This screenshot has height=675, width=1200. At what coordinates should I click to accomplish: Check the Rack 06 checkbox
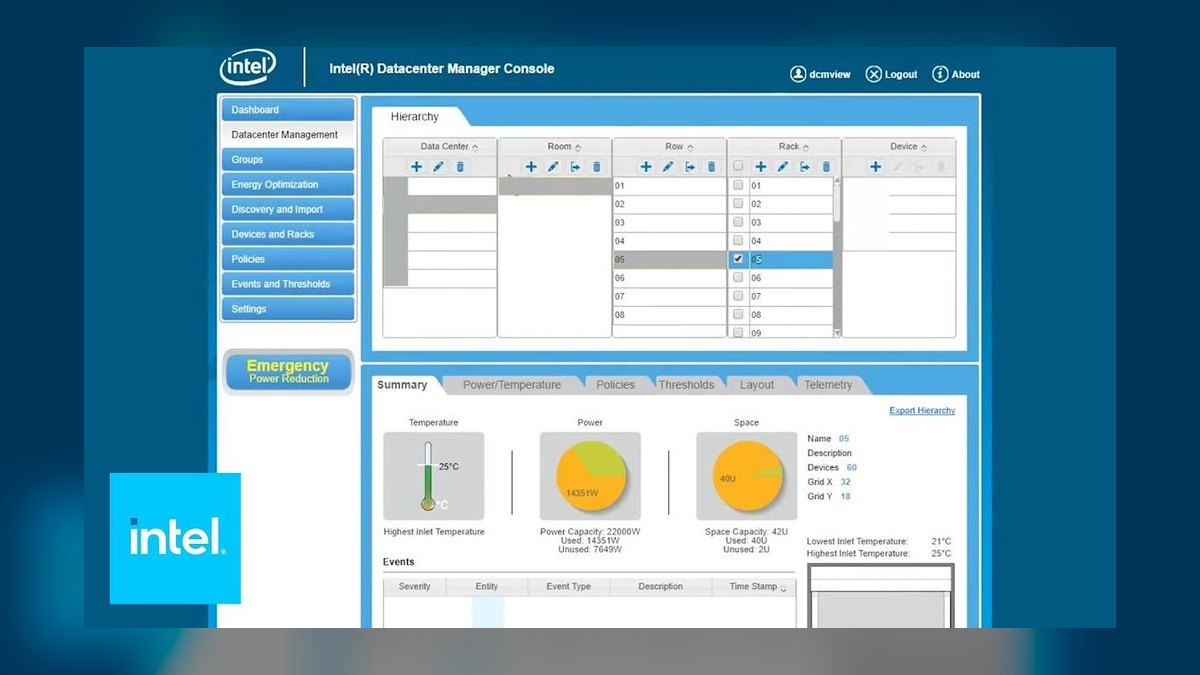tap(738, 278)
